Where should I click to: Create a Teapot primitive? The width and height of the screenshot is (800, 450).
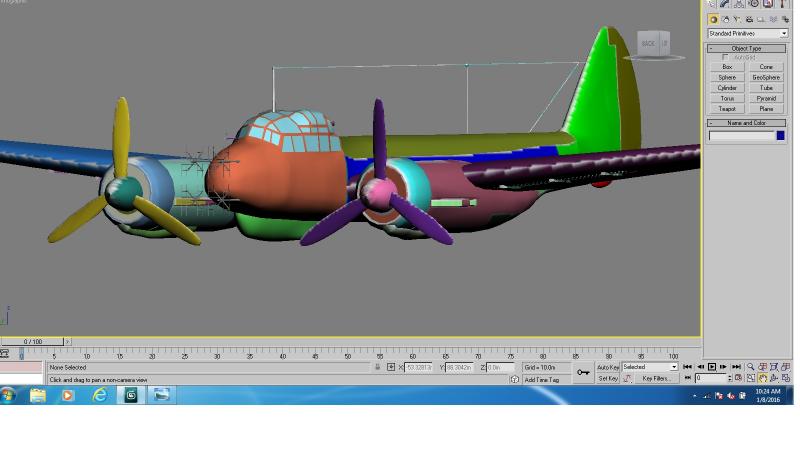tap(727, 109)
